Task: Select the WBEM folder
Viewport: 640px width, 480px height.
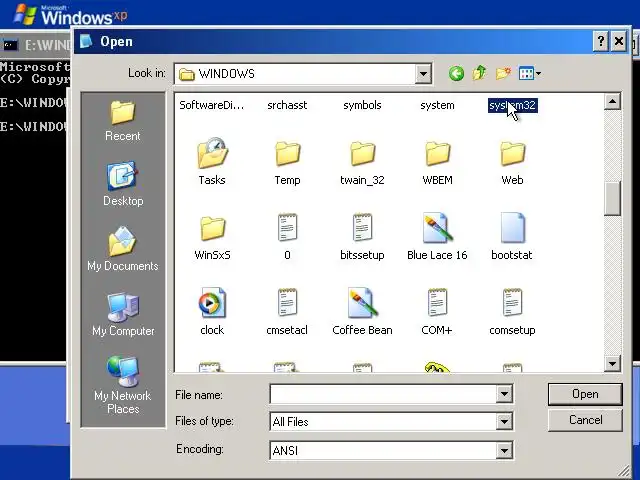Action: (x=437, y=163)
